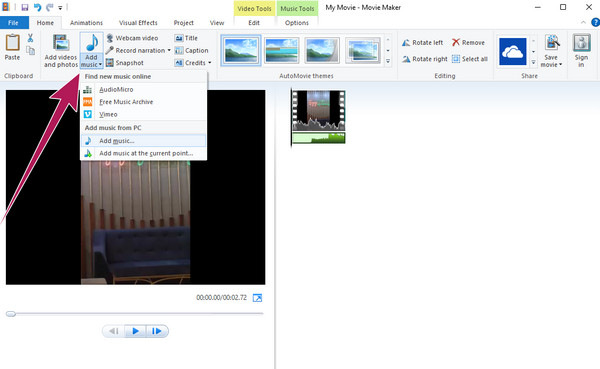Click the Redo arrow in title bar
Image resolution: width=600 pixels, height=369 pixels.
click(x=49, y=7)
